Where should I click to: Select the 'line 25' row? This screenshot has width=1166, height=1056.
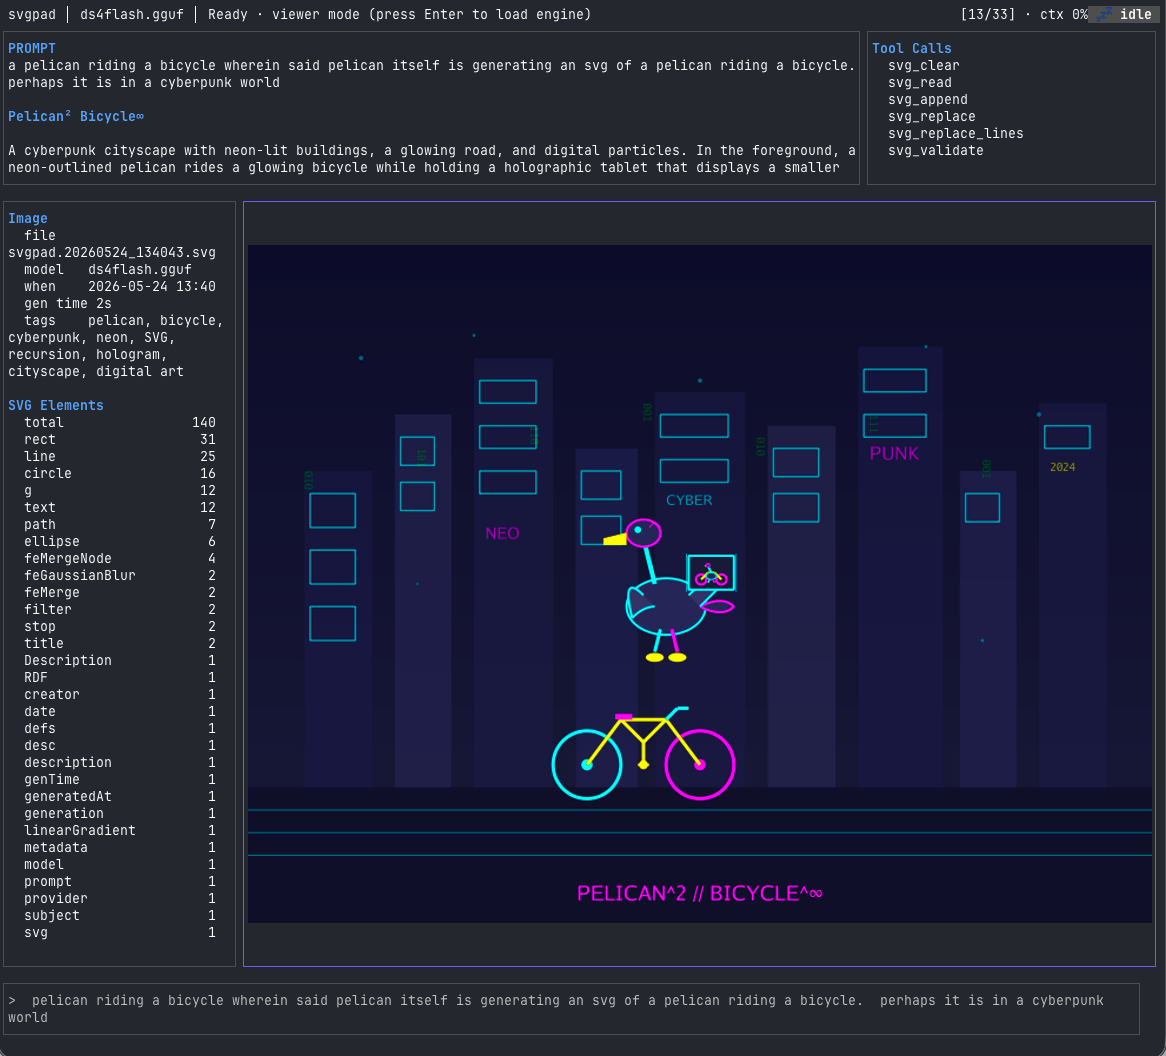(x=120, y=457)
